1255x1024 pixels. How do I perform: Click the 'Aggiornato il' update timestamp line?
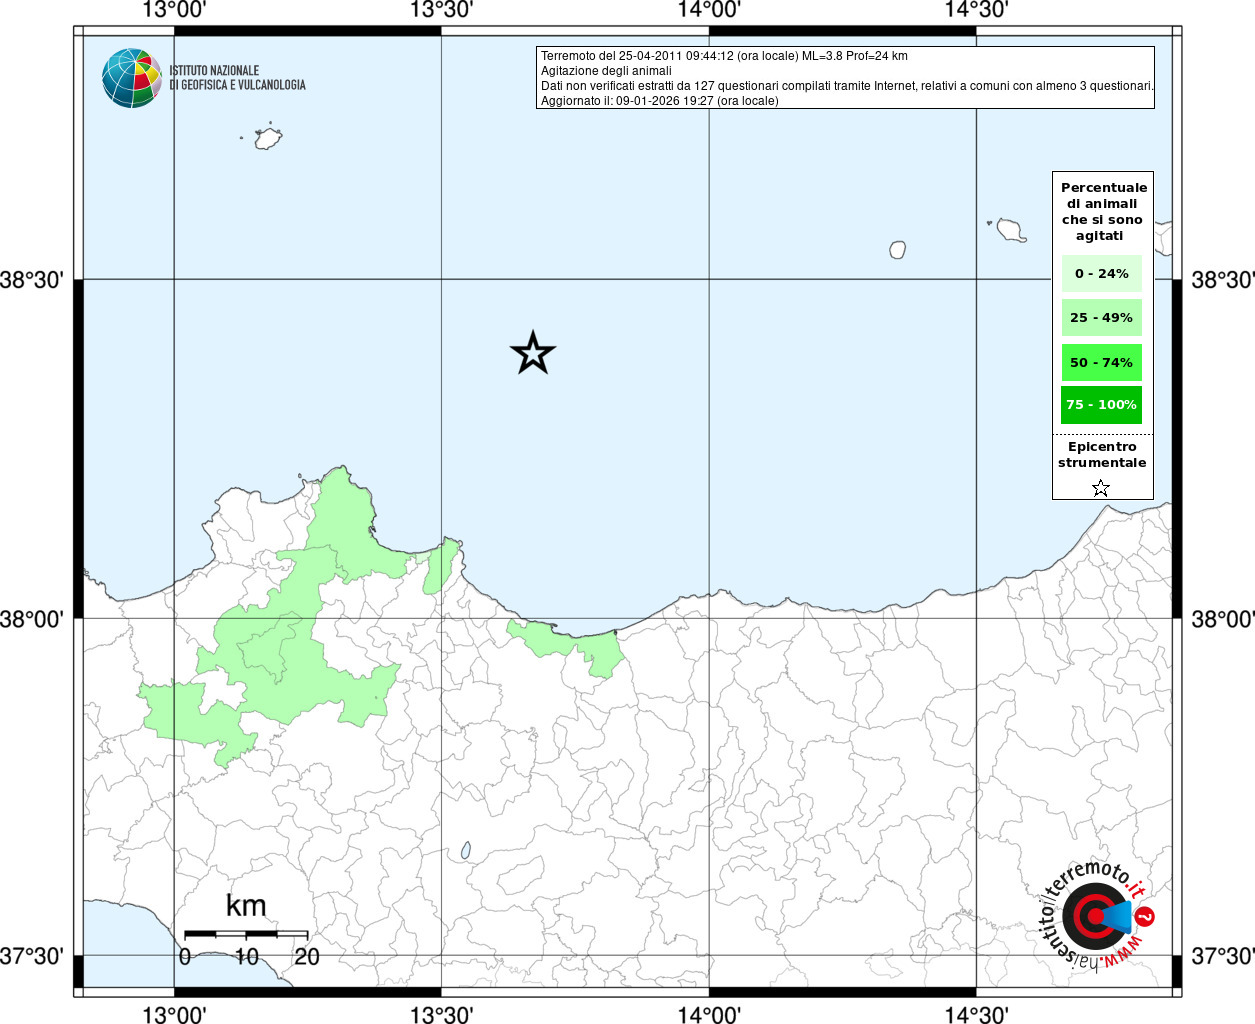pyautogui.click(x=659, y=101)
